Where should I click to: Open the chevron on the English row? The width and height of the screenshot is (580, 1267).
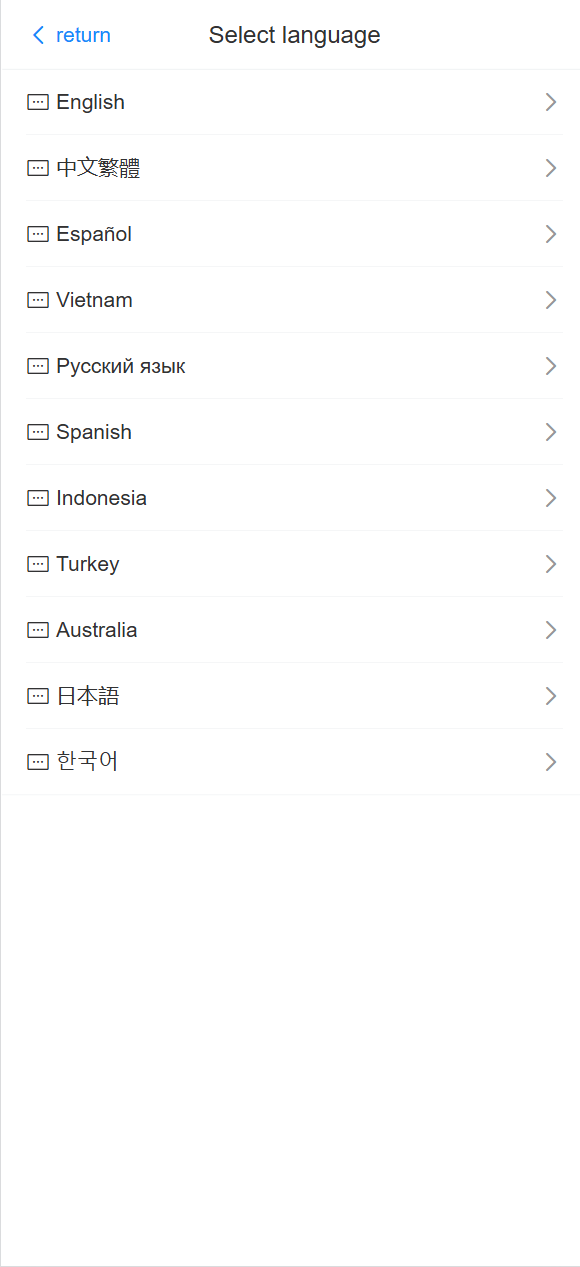pyautogui.click(x=550, y=102)
